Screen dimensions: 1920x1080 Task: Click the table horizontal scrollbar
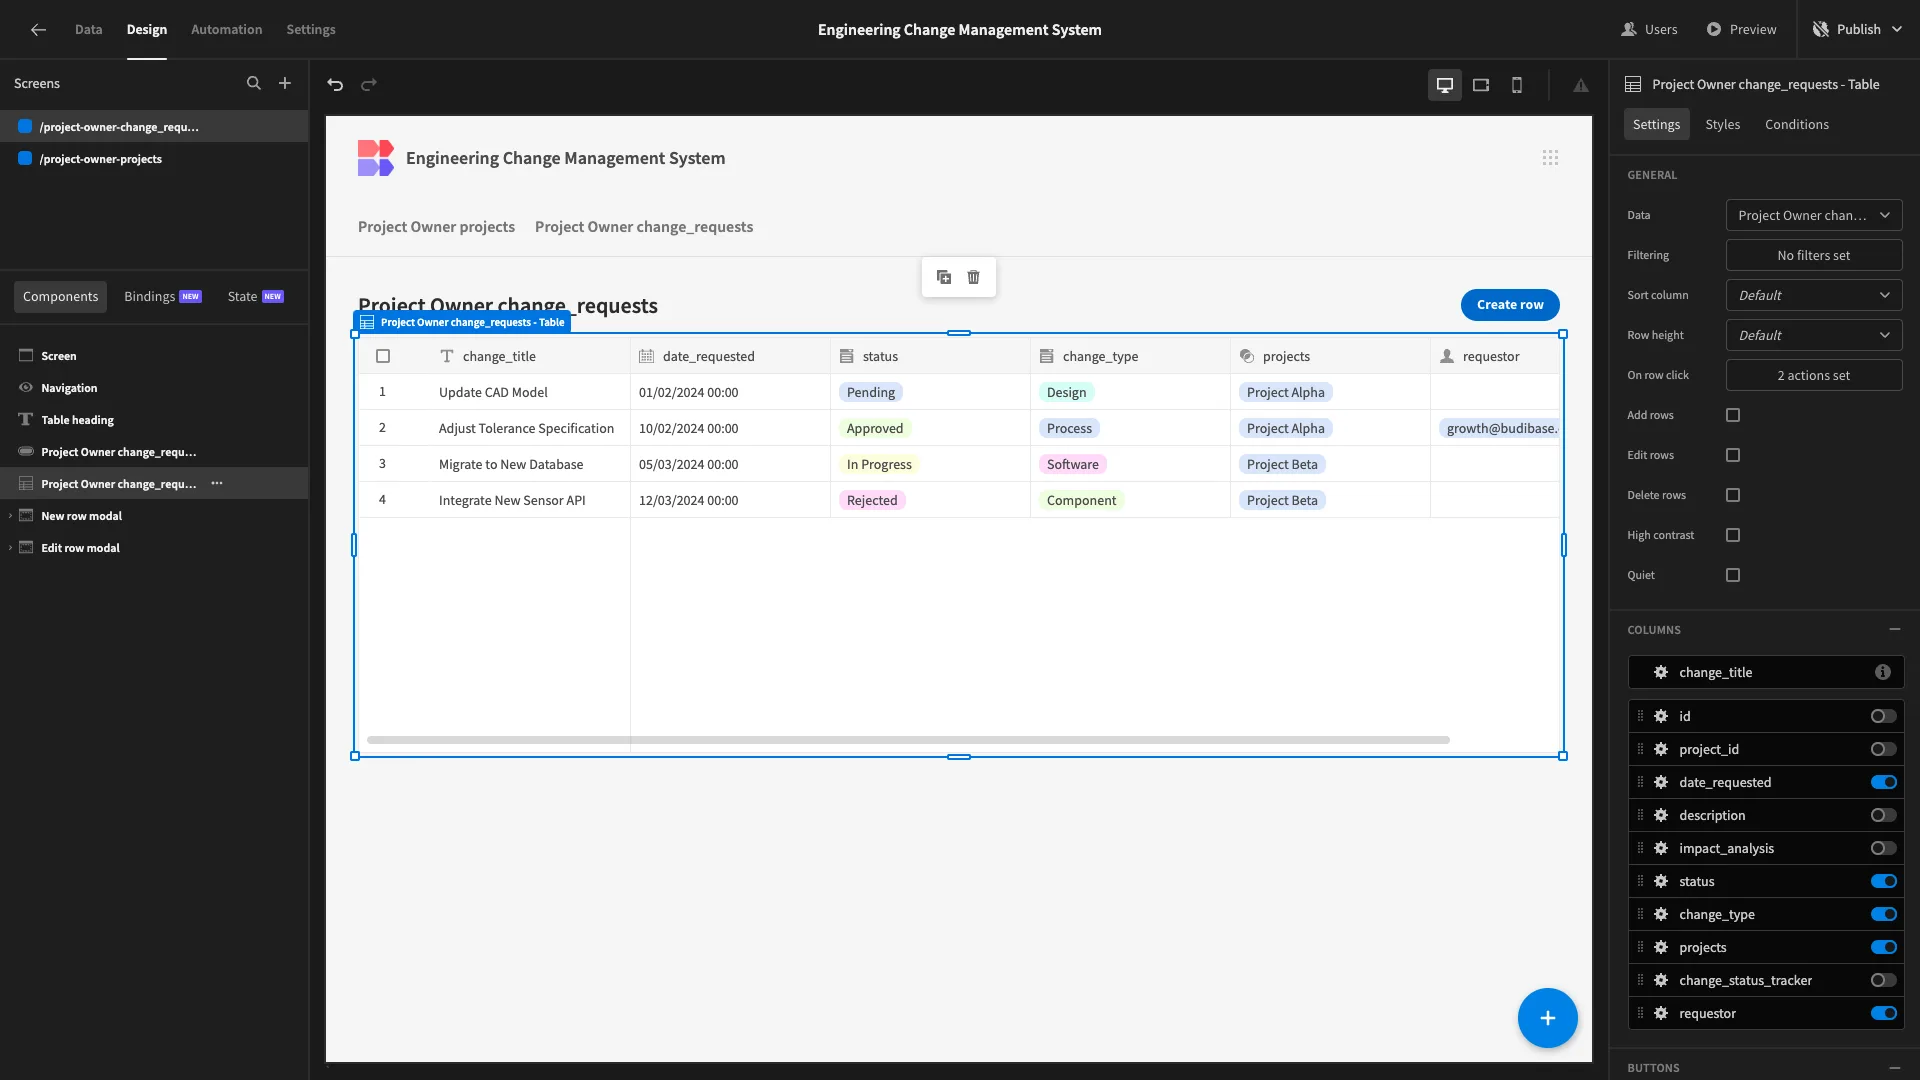(908, 740)
